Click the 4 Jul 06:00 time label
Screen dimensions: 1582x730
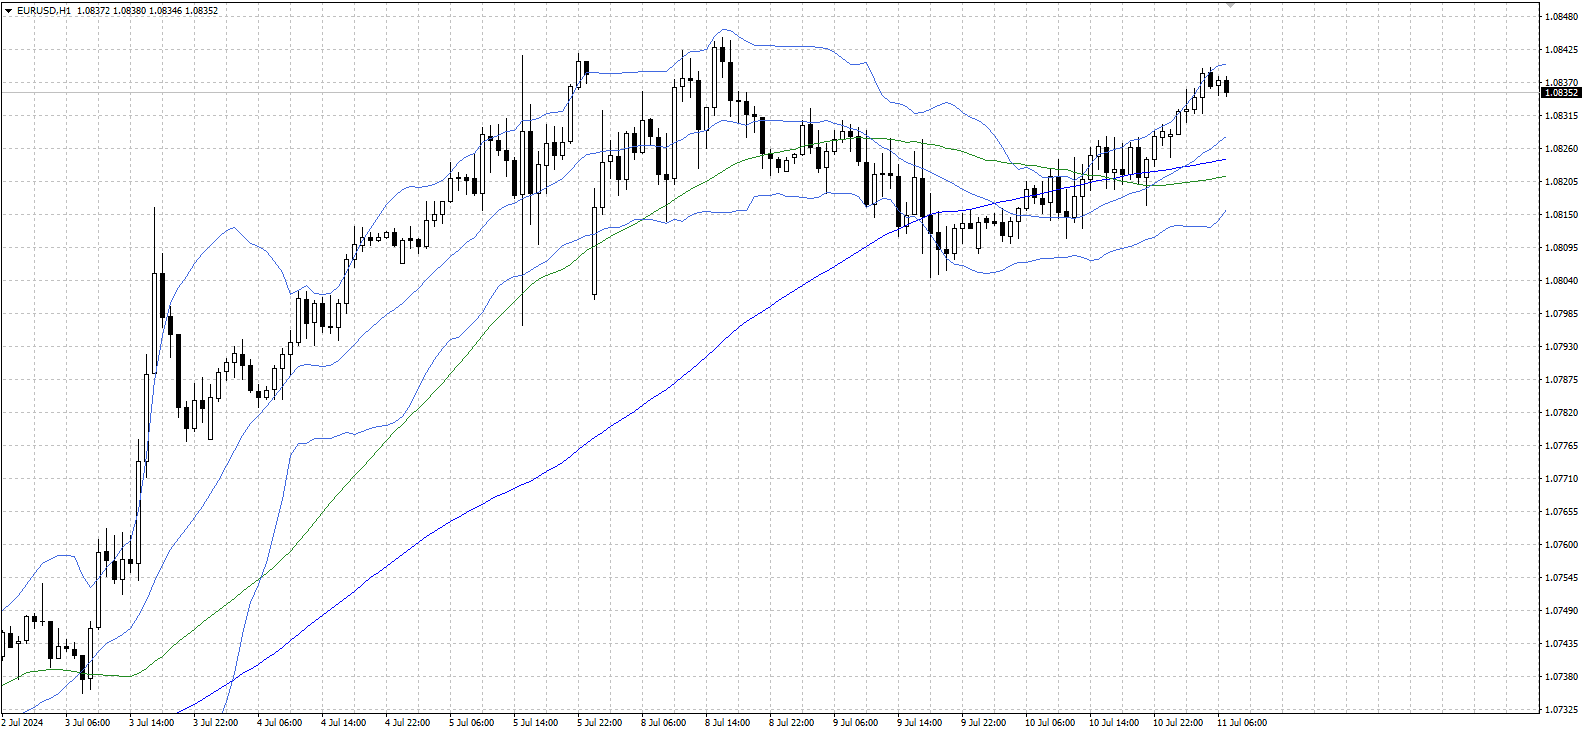280,722
